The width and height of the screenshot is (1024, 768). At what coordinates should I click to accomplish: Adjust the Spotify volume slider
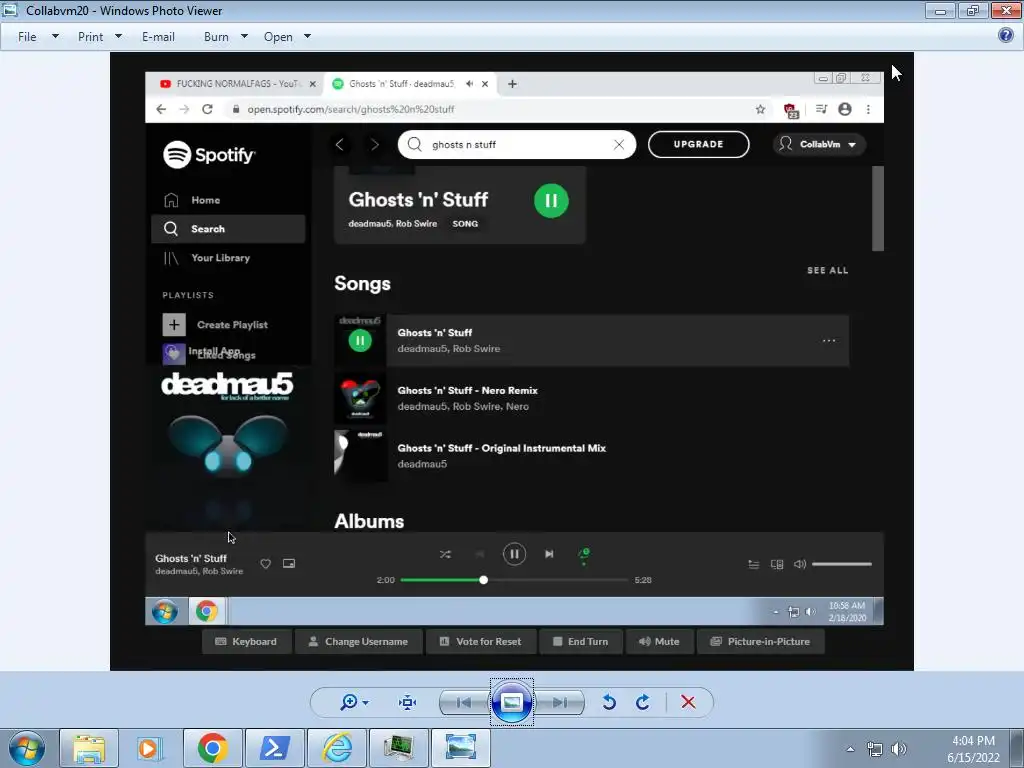pyautogui.click(x=842, y=564)
